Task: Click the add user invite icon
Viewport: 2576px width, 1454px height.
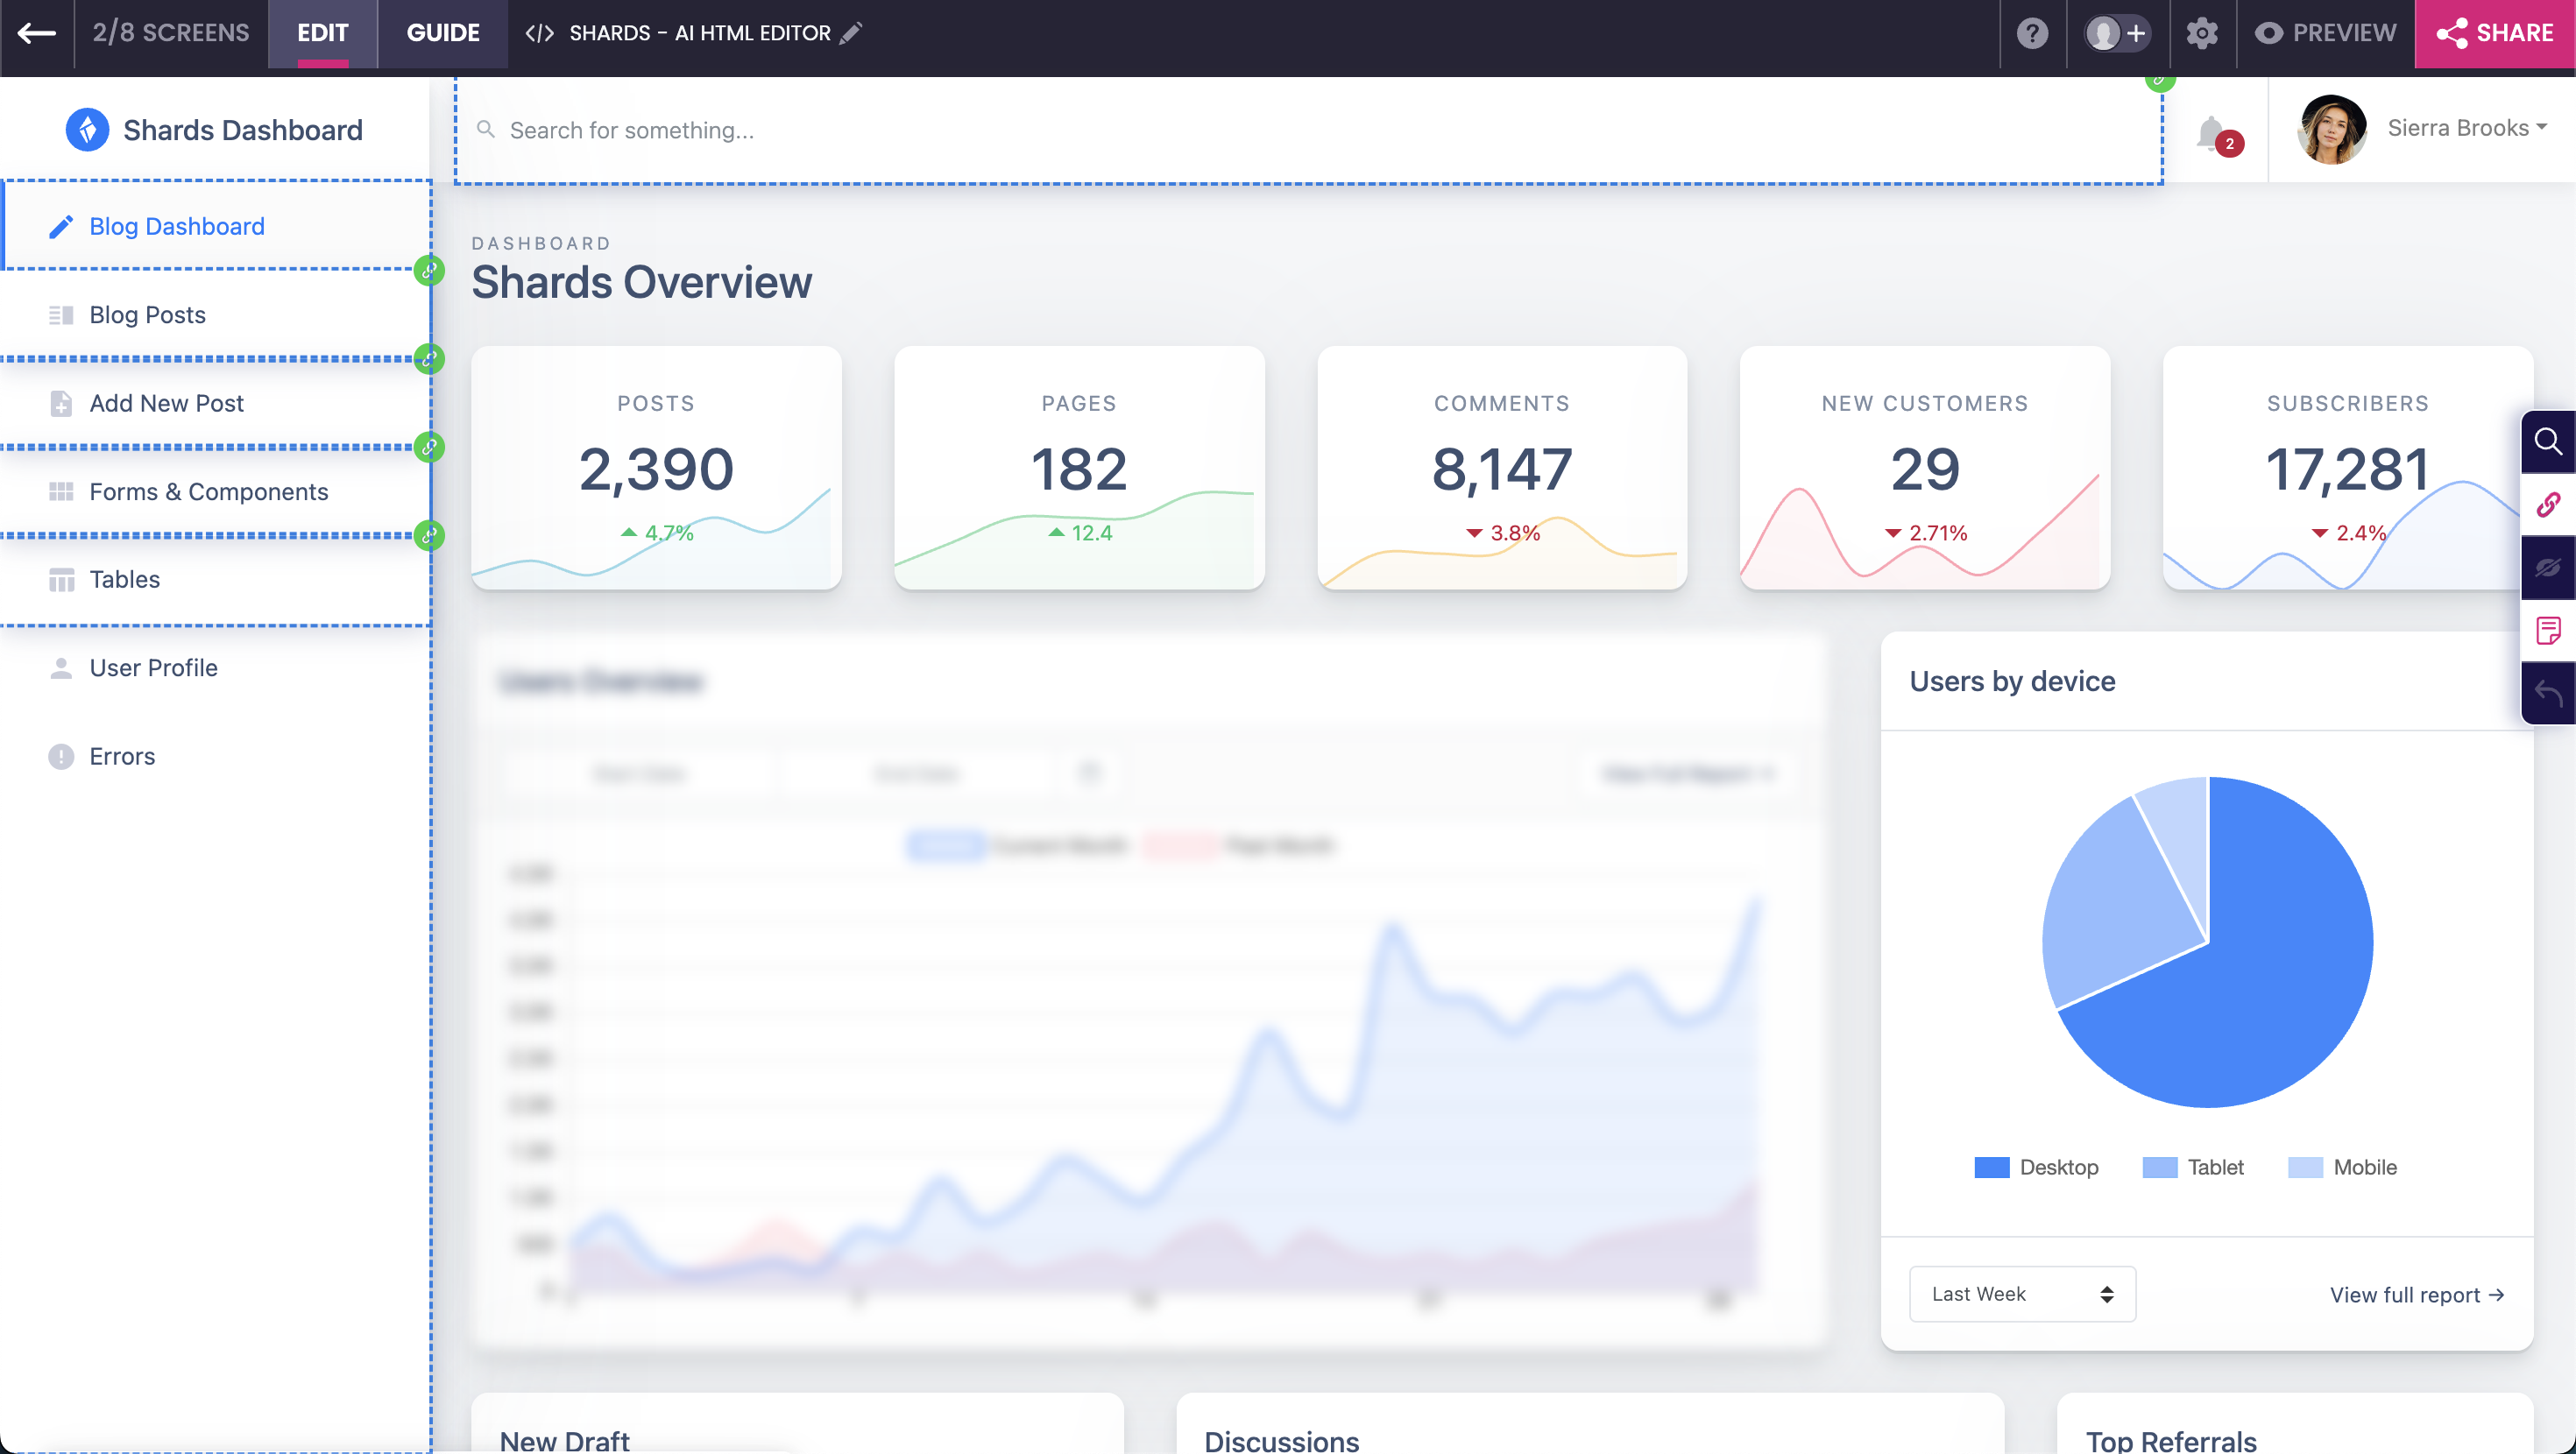Action: (2116, 33)
